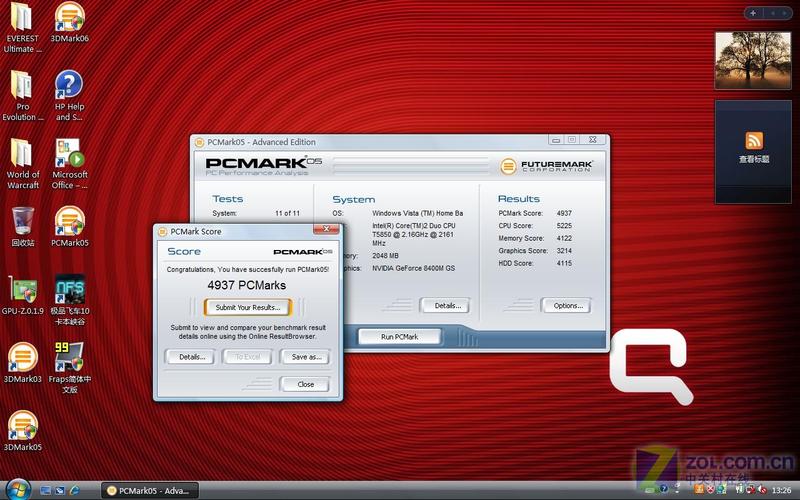Open the Pro Evolution folder icon
Image resolution: width=800 pixels, height=500 pixels.
click(x=21, y=95)
